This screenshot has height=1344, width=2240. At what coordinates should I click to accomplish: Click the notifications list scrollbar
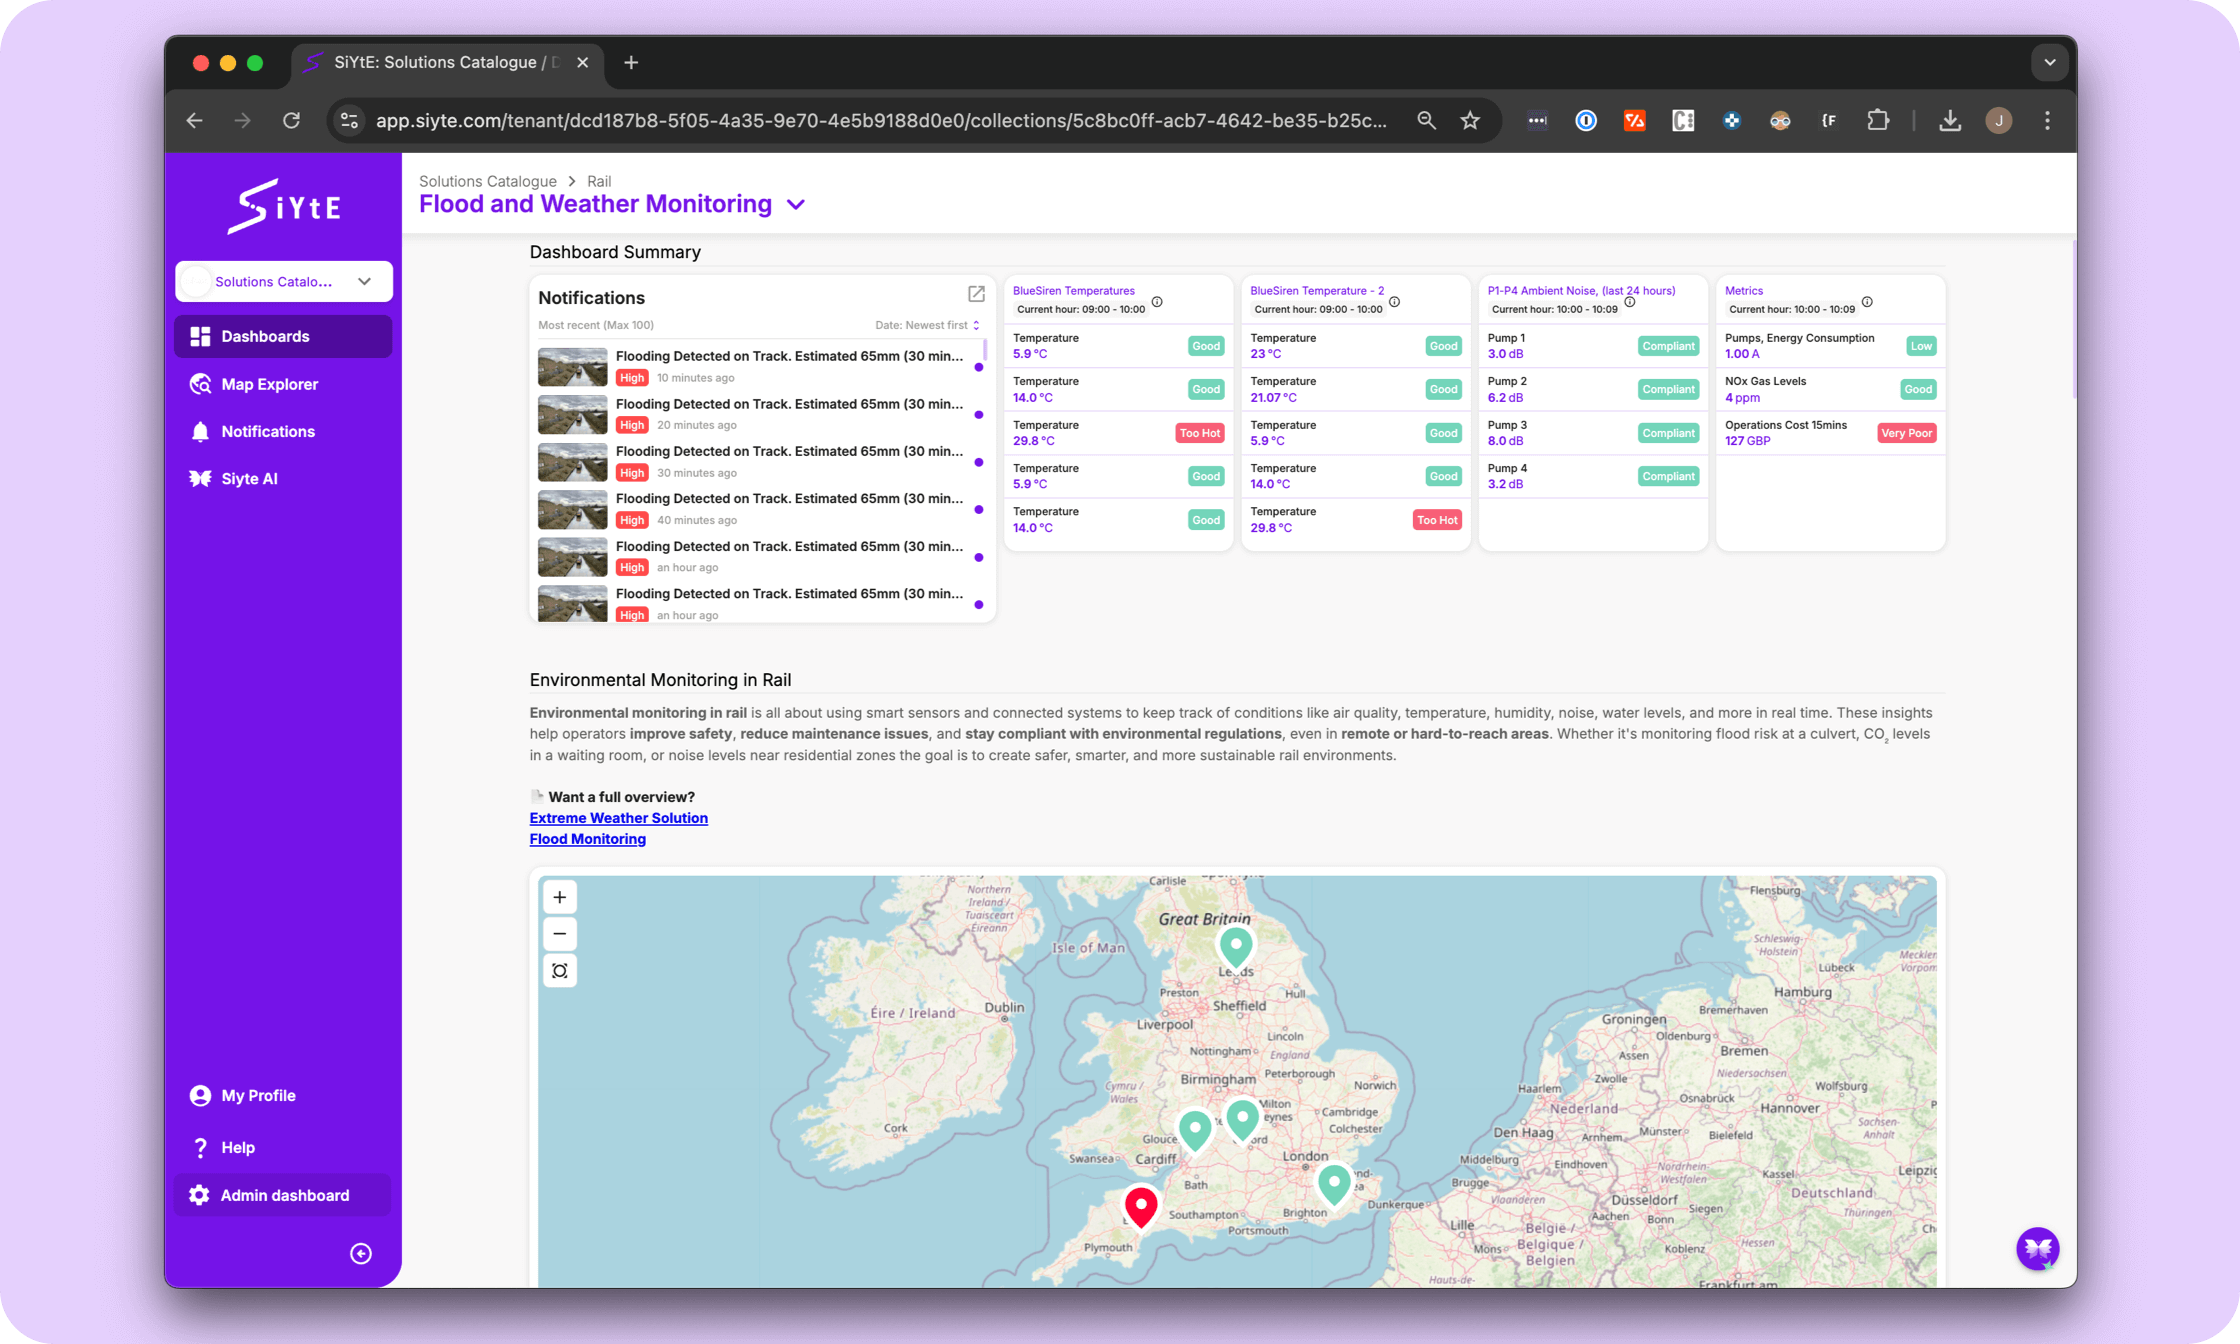click(986, 350)
